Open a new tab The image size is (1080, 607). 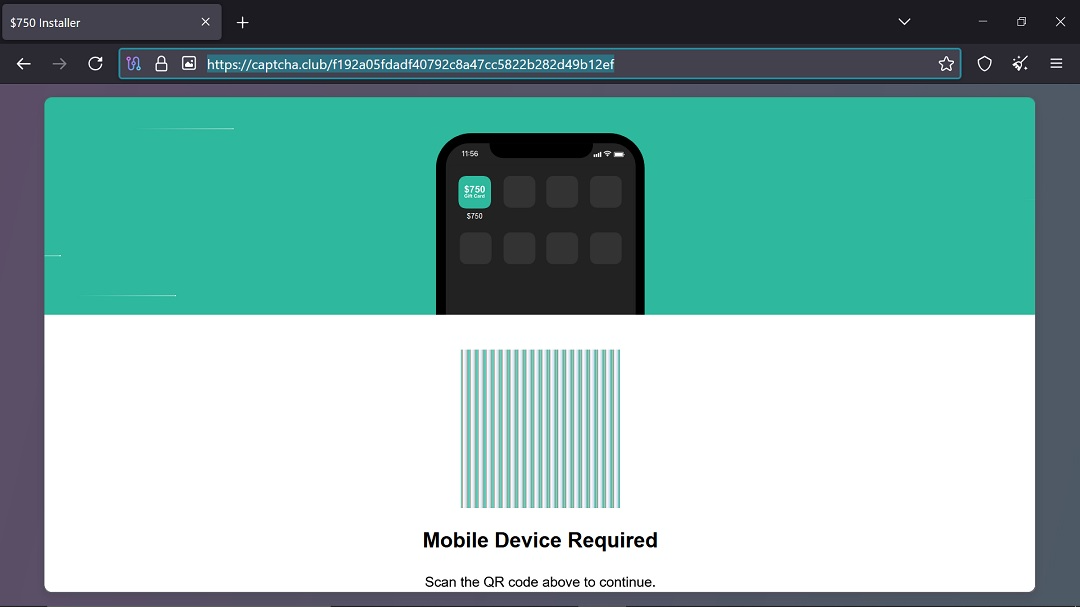point(242,23)
